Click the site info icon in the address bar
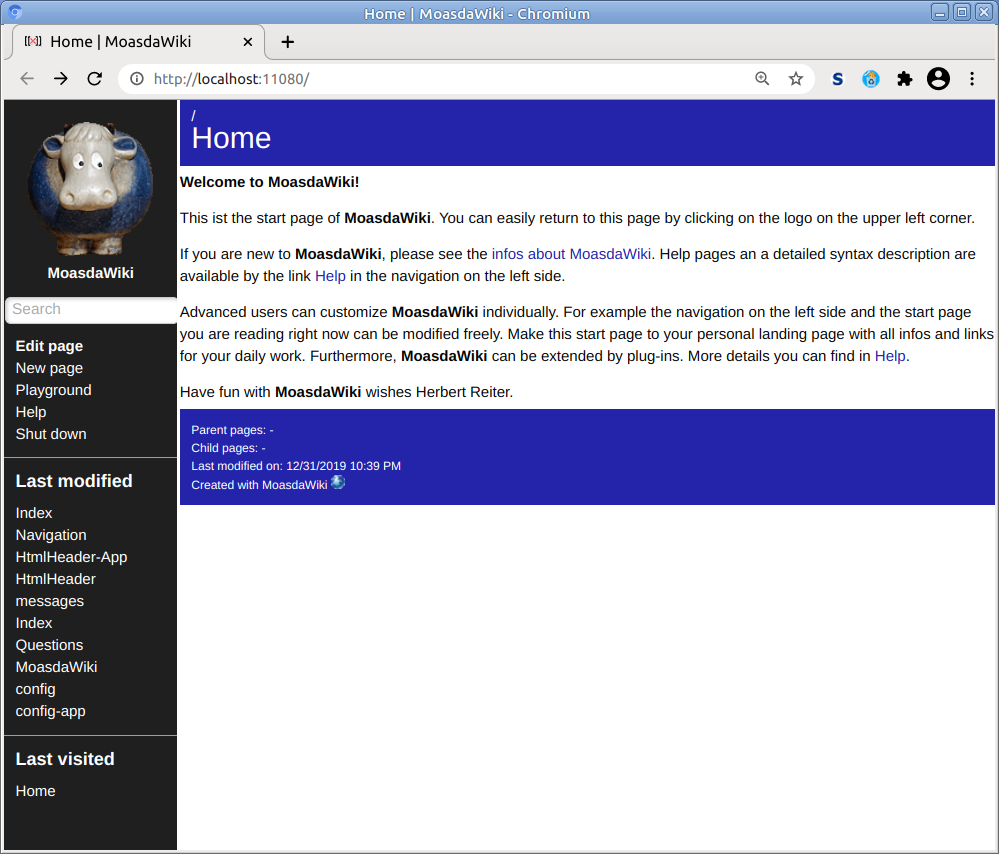This screenshot has height=854, width=999. pos(137,79)
